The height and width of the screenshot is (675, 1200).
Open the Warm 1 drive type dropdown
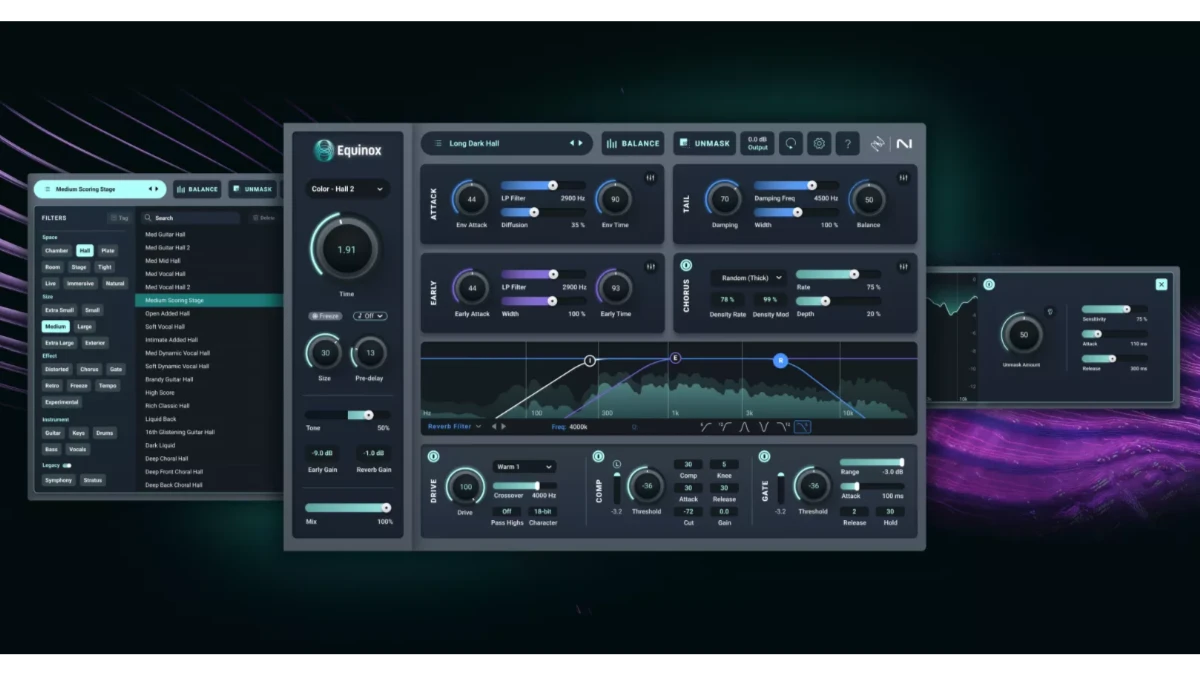pos(524,466)
